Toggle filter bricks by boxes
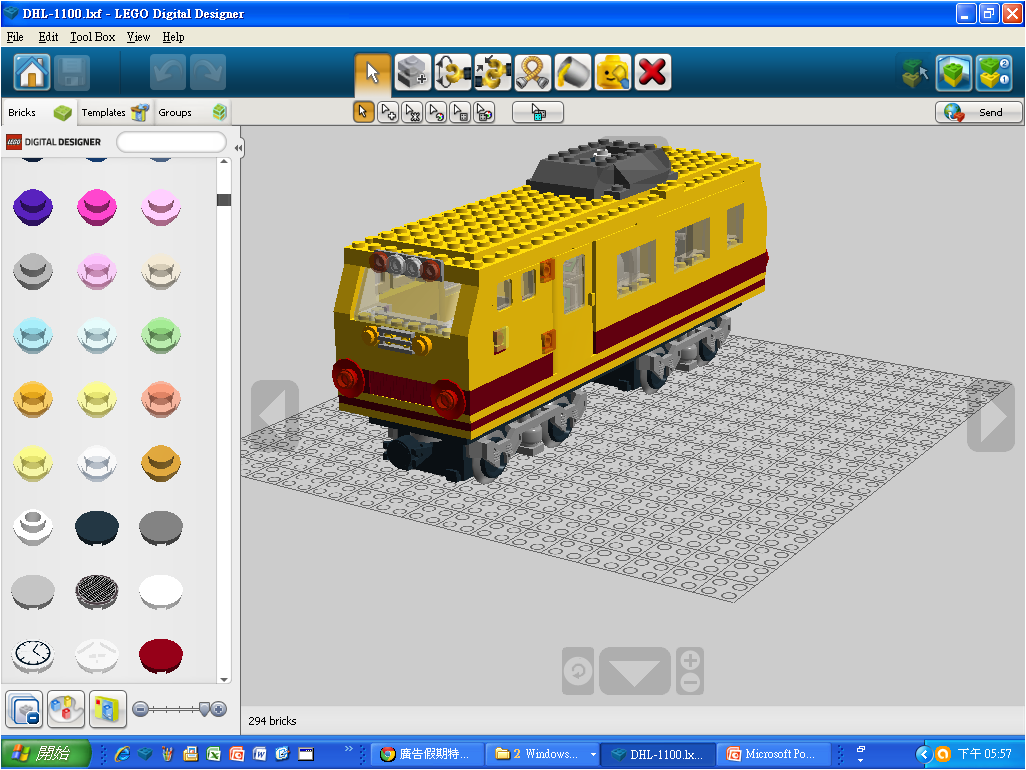The height and width of the screenshot is (770, 1026). tap(108, 710)
